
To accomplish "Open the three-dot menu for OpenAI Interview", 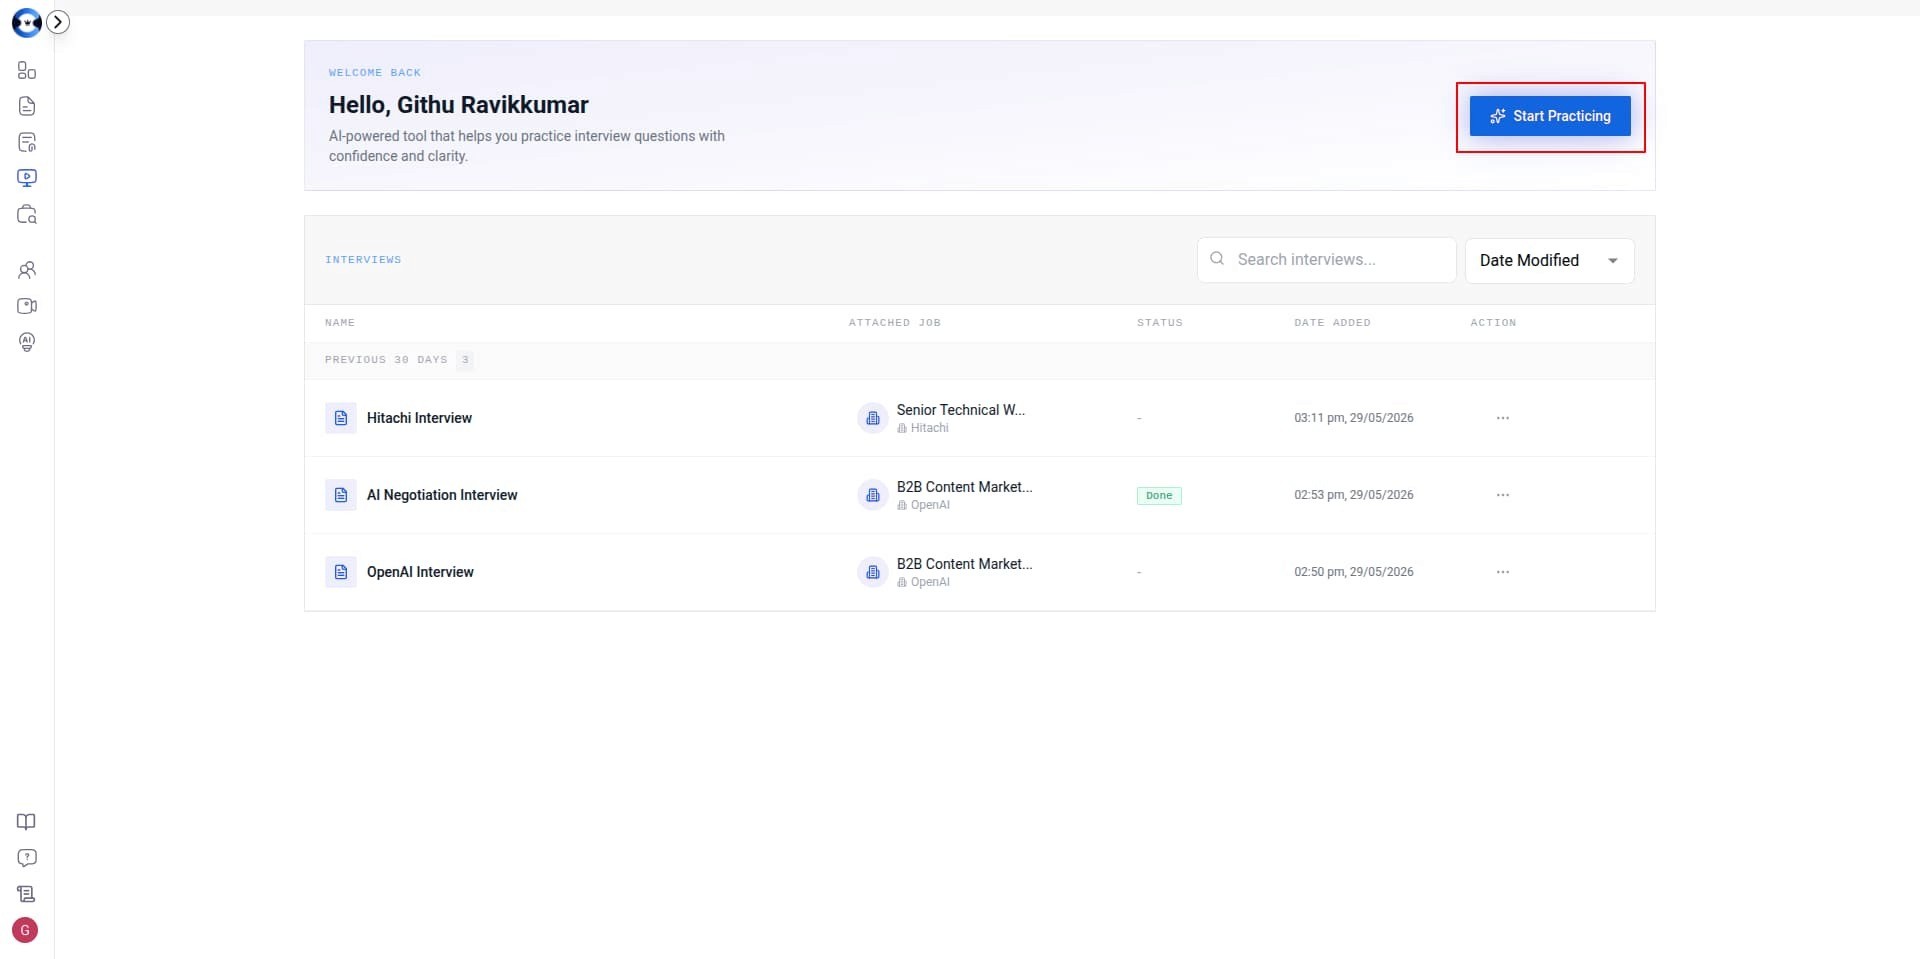I will pos(1503,572).
